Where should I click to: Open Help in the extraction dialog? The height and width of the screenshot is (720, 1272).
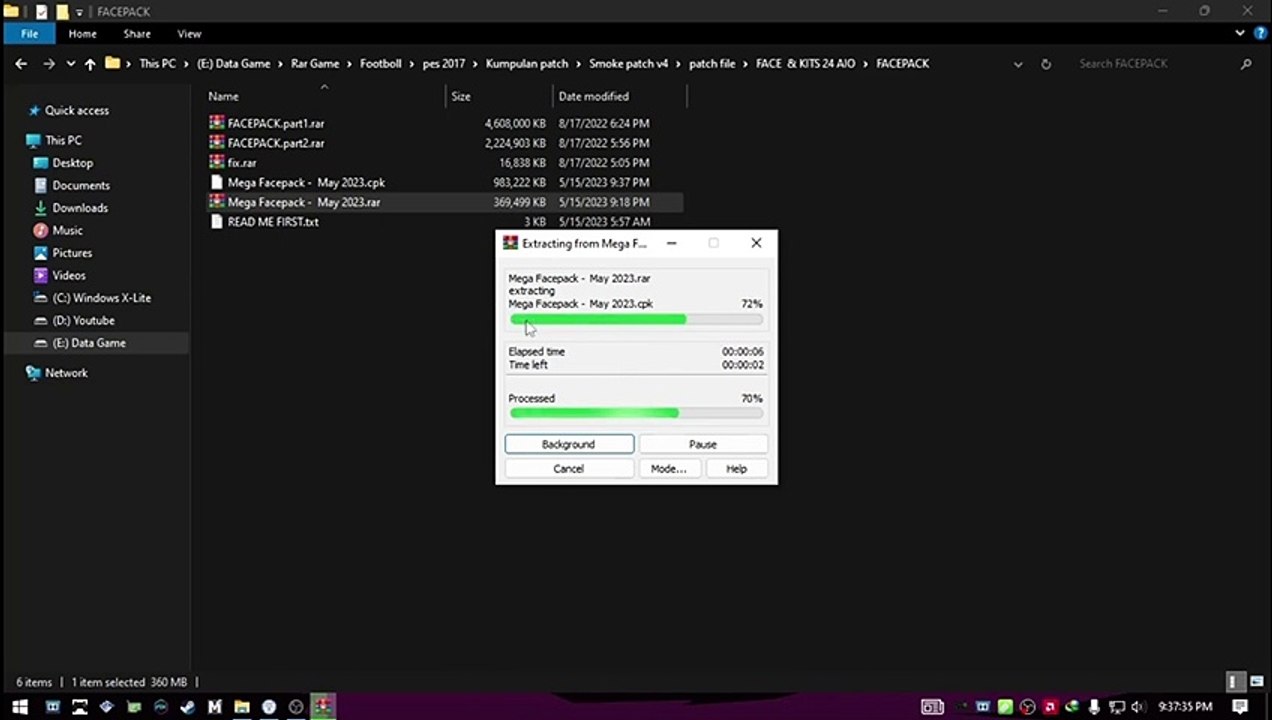tap(737, 468)
